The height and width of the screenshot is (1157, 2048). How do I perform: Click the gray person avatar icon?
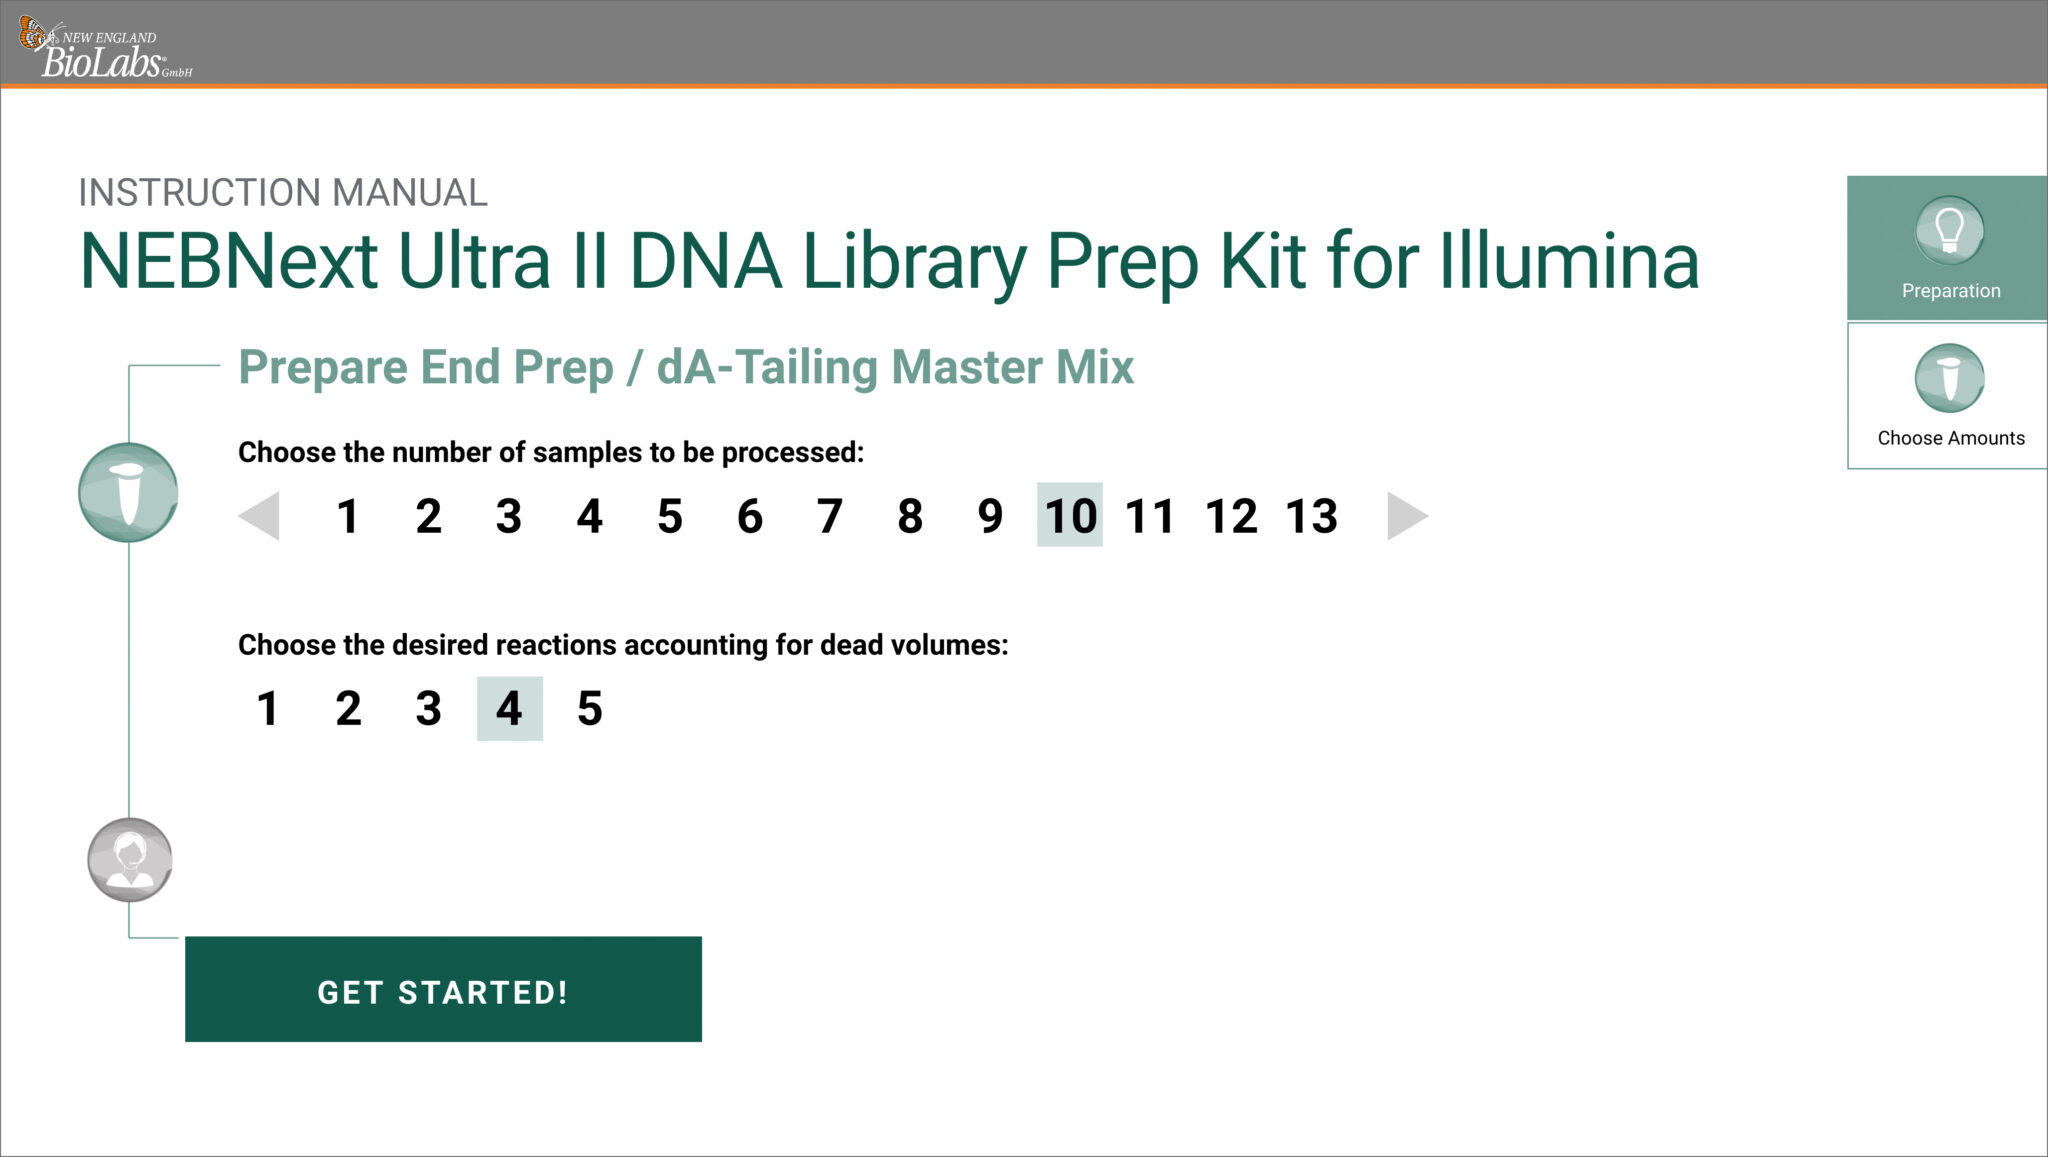pos(129,859)
